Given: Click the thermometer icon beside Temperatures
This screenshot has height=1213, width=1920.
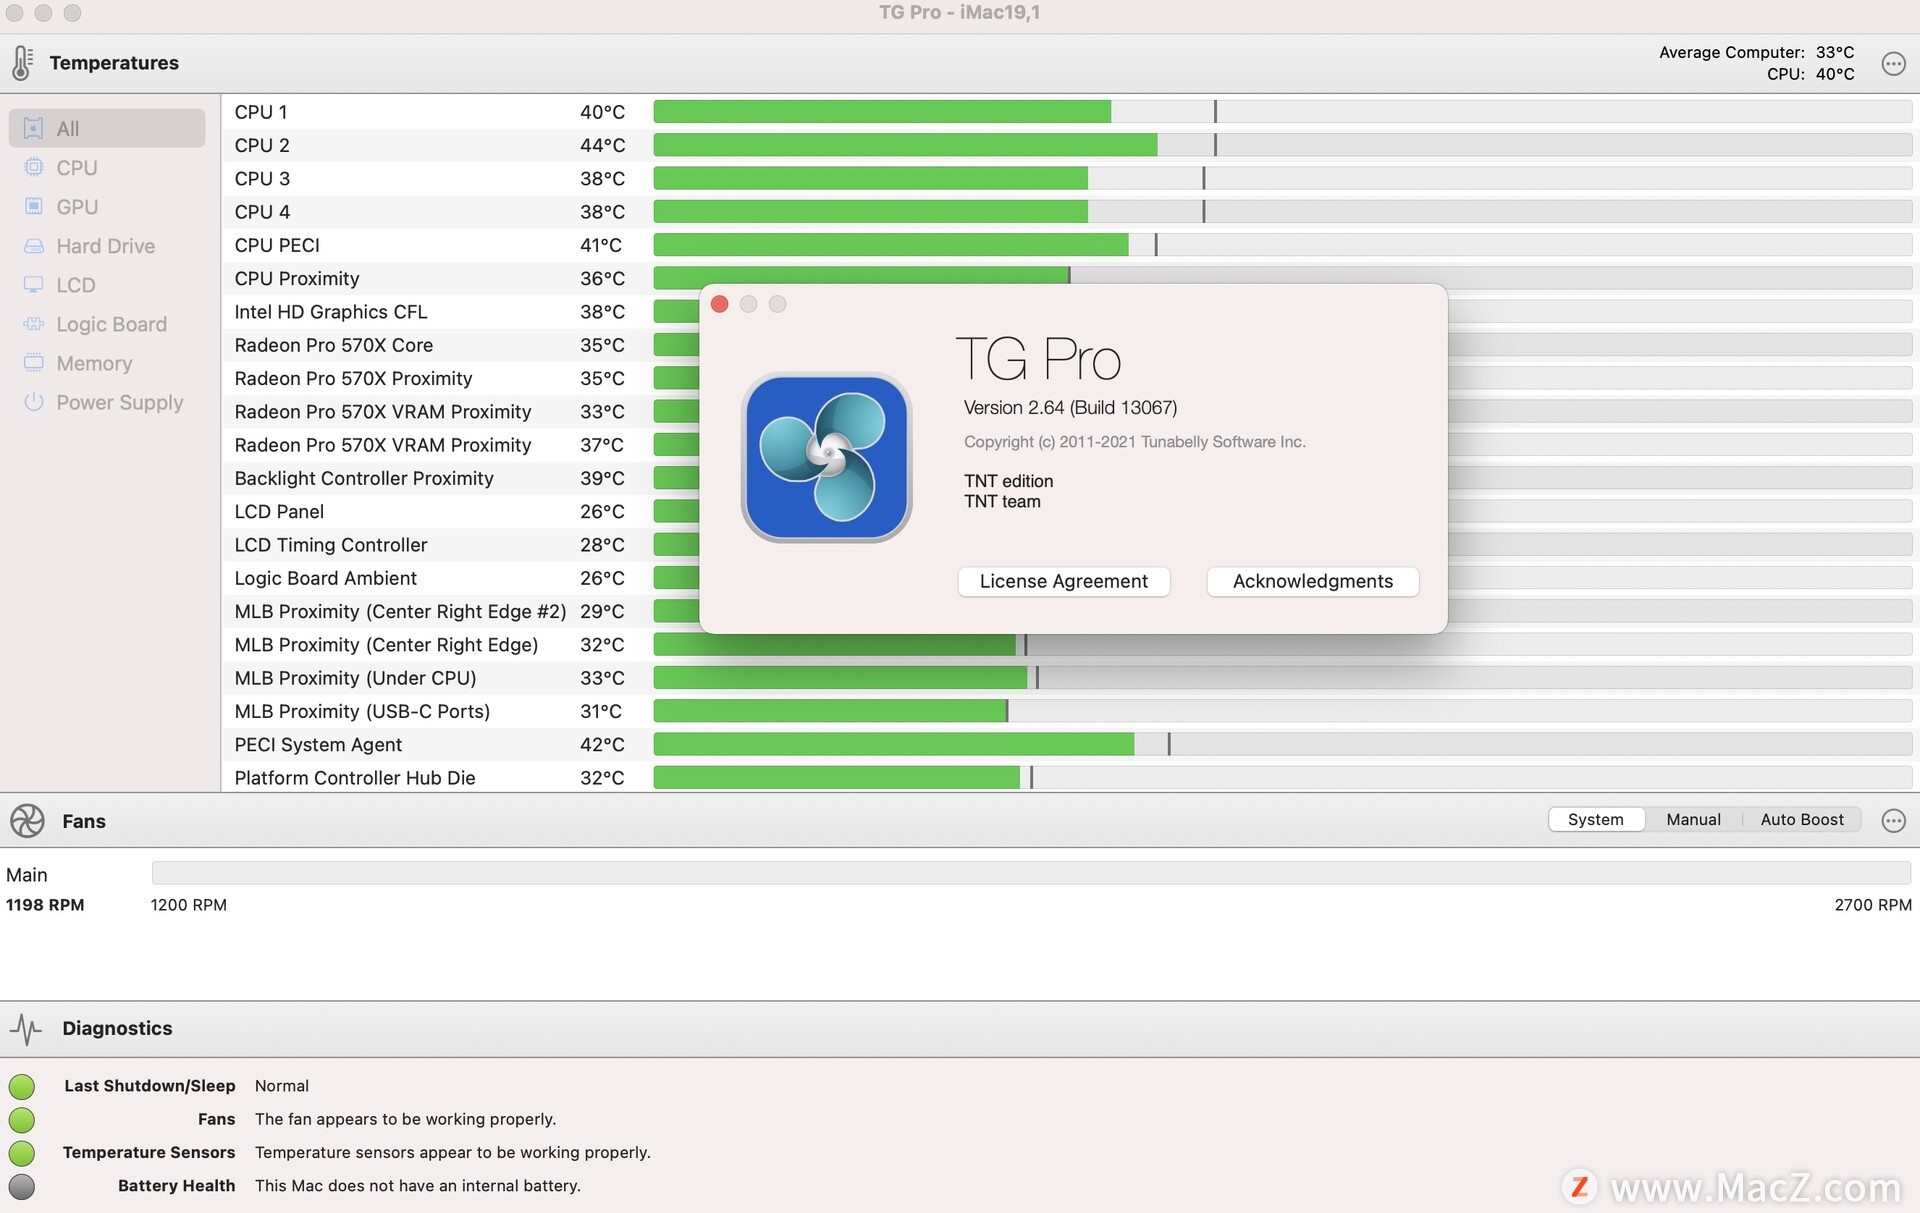Looking at the screenshot, I should tap(22, 62).
